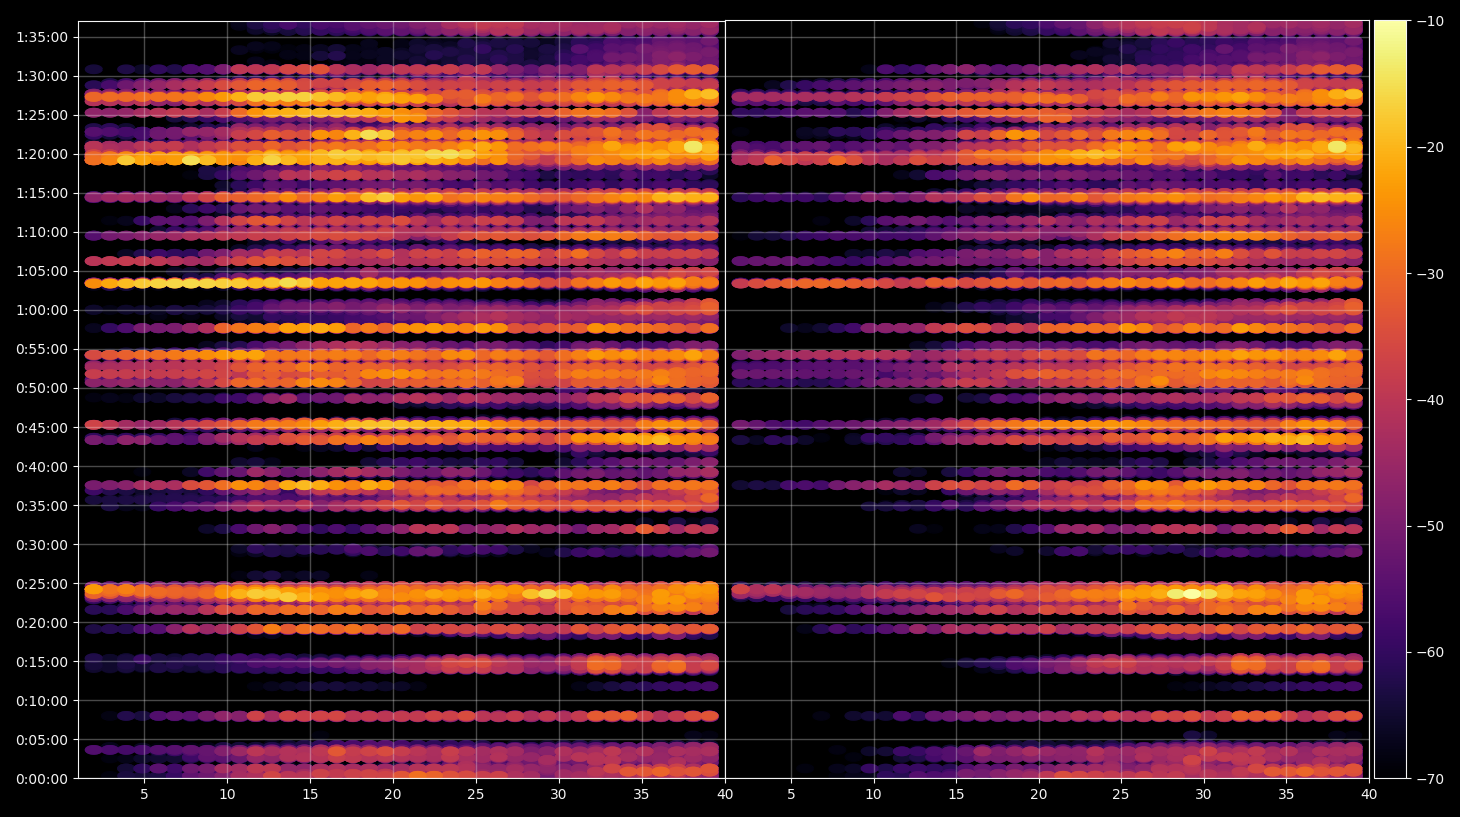Choose the 0:45:00 time tick
This screenshot has height=817, width=1460.
point(42,428)
